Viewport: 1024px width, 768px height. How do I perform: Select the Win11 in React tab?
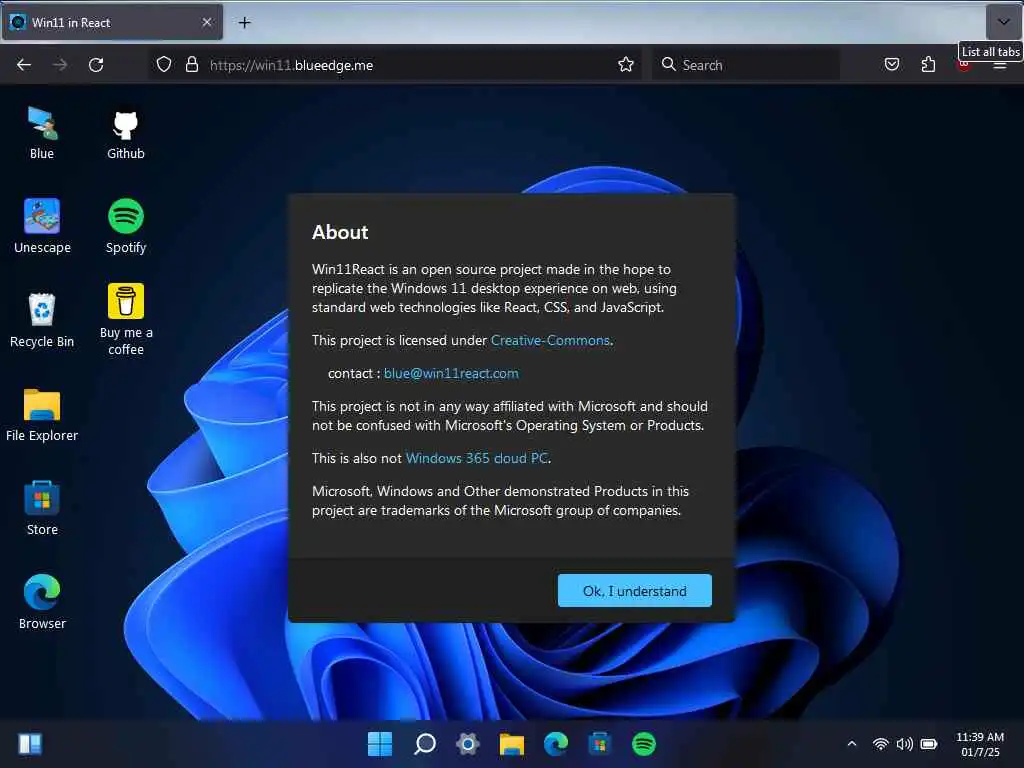tap(112, 22)
